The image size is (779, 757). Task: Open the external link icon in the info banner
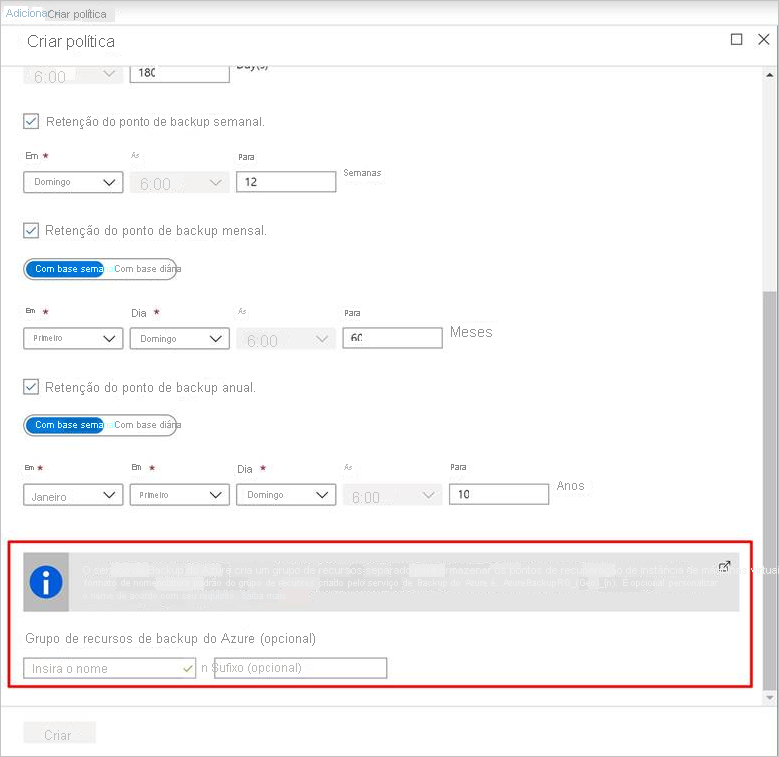coord(724,566)
